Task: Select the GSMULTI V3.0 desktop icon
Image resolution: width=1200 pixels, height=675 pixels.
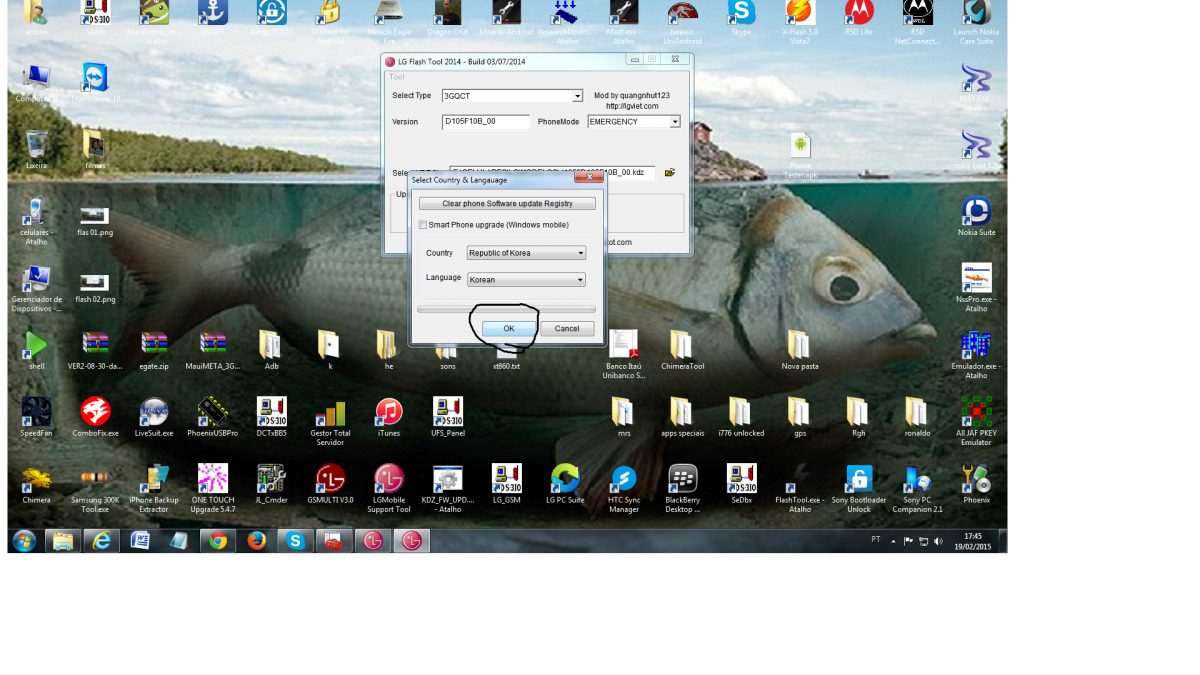Action: point(330,485)
